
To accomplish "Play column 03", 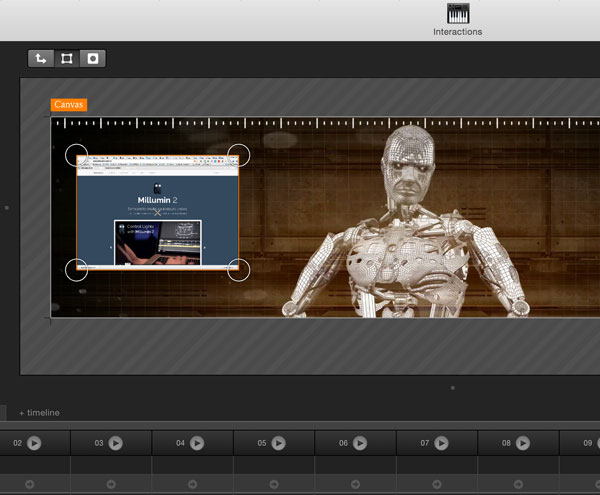I will click(116, 443).
